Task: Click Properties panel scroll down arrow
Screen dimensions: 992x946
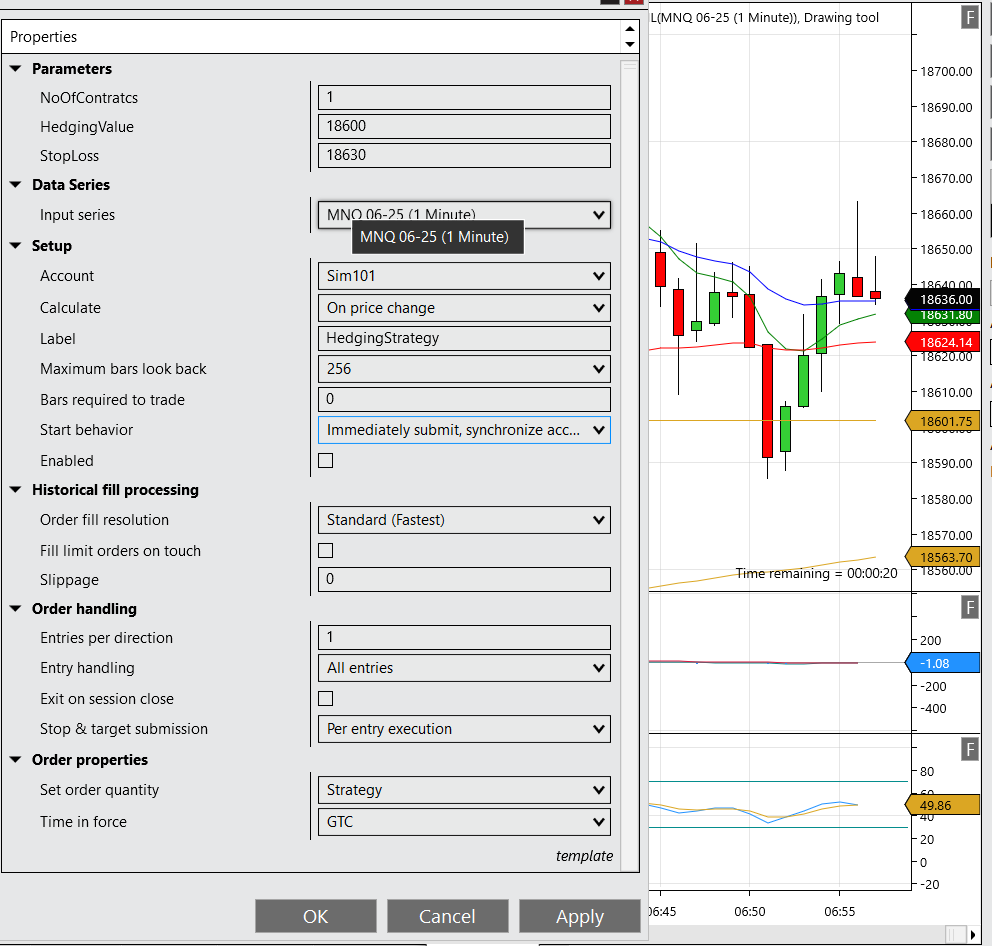Action: pyautogui.click(x=629, y=44)
